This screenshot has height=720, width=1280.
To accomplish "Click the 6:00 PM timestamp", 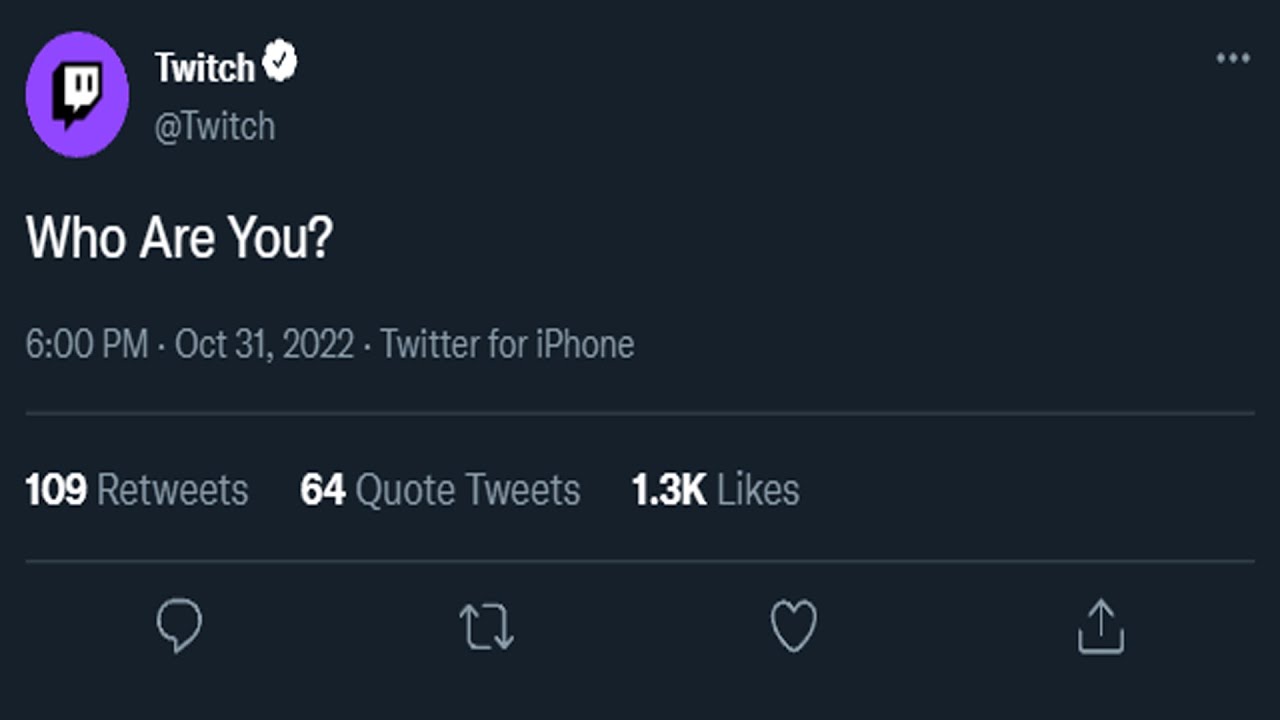I will click(x=87, y=345).
